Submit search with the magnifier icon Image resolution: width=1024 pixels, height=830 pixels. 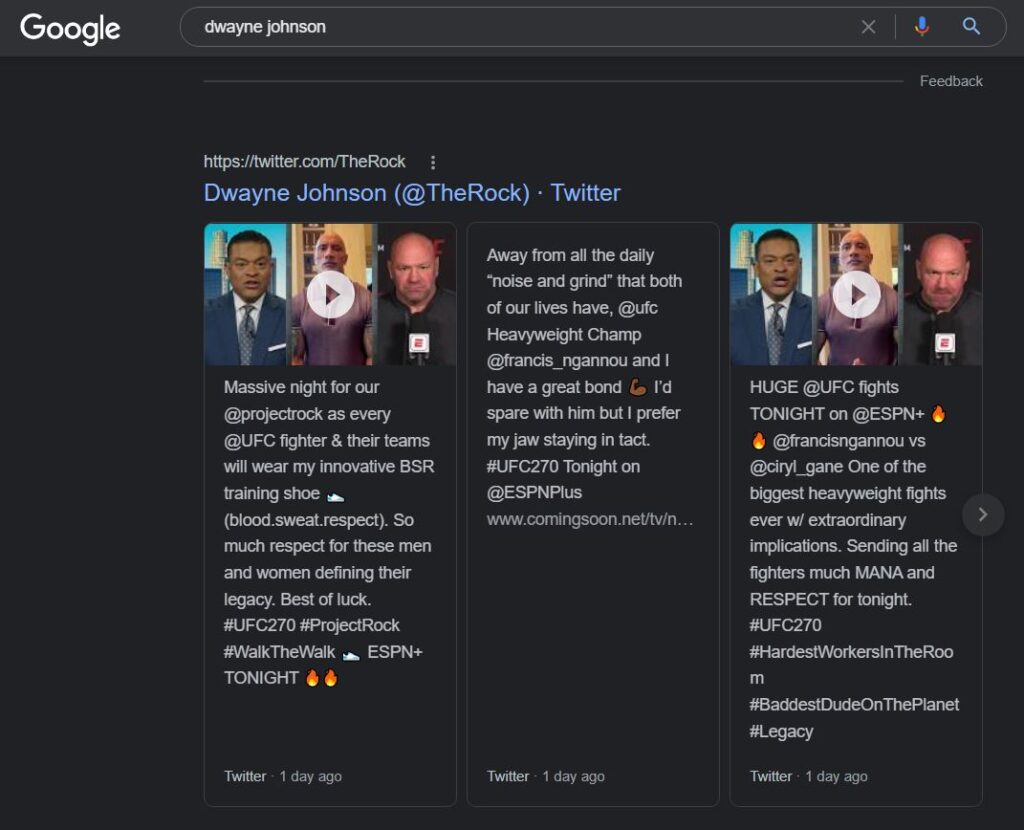pyautogui.click(x=971, y=27)
